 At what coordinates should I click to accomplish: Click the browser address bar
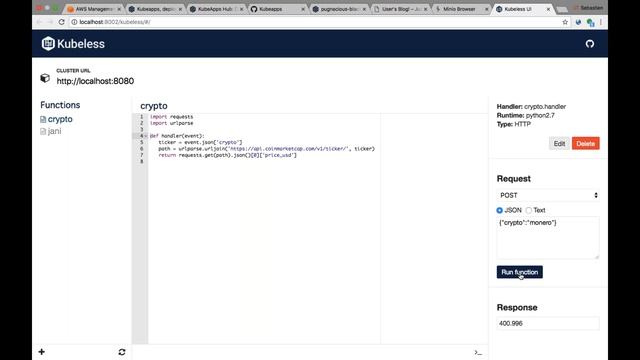pyautogui.click(x=314, y=22)
